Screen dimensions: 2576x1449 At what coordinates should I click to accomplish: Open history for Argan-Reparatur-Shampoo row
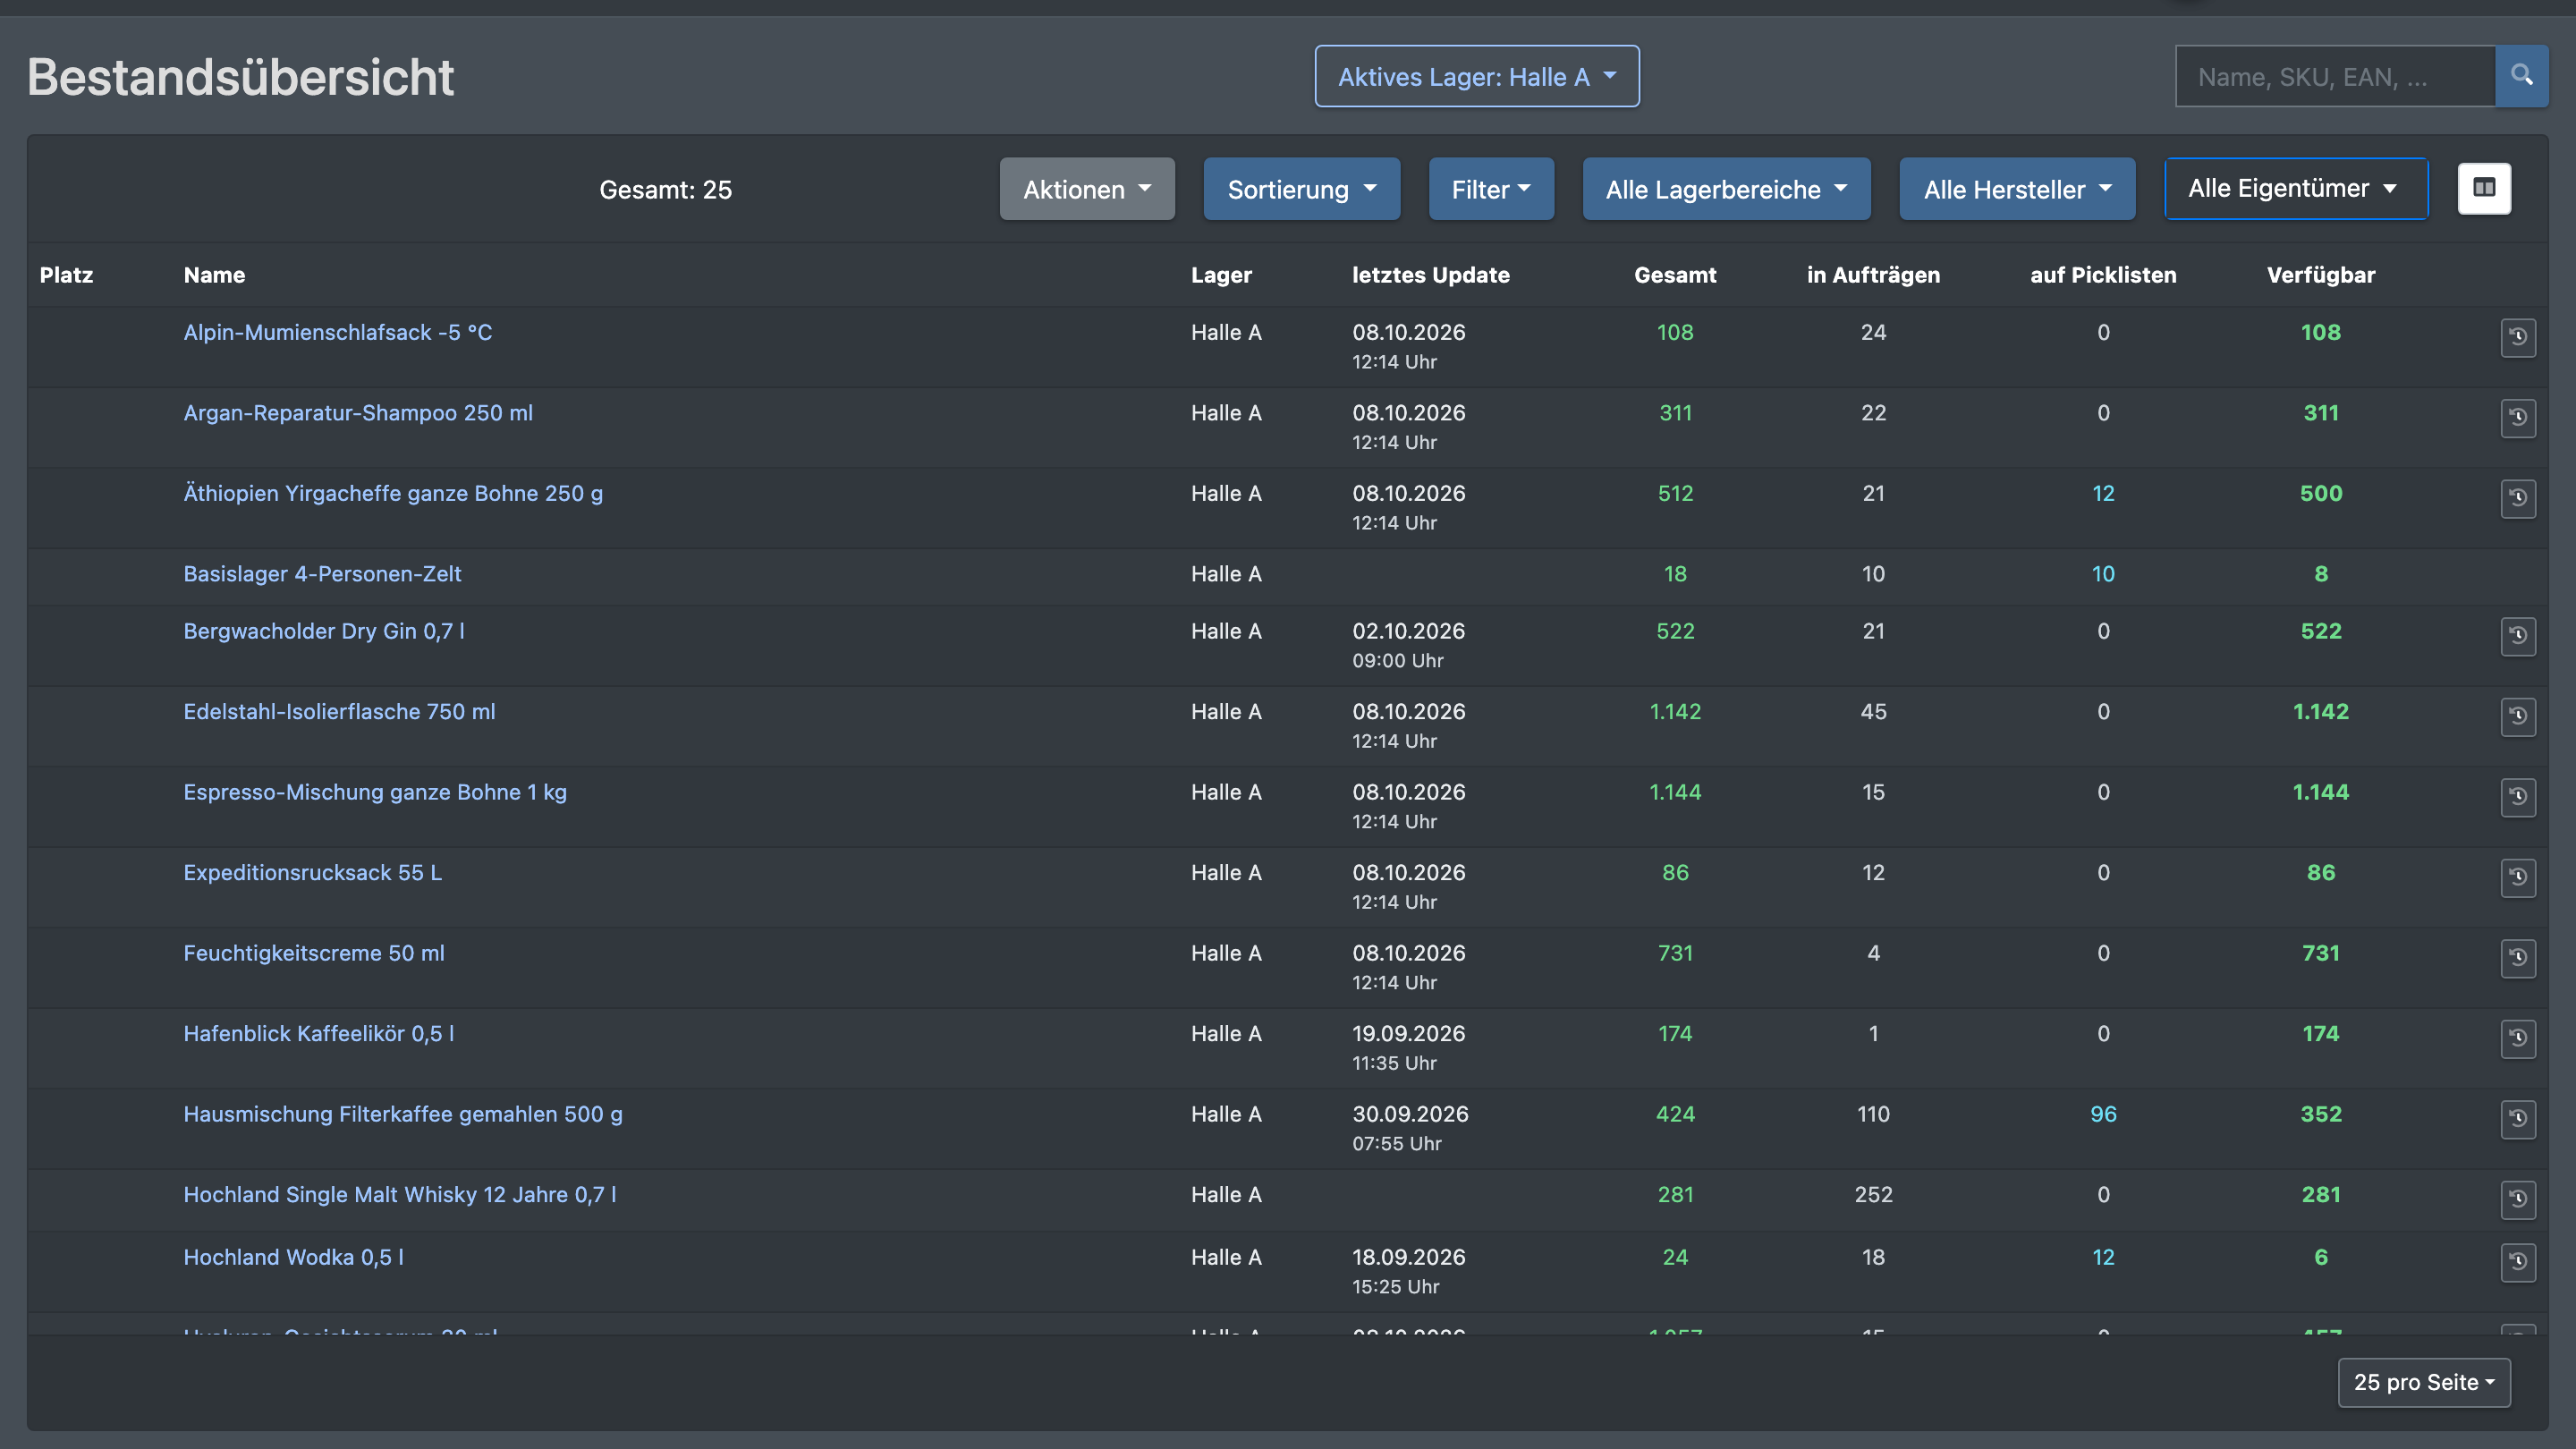click(2518, 417)
